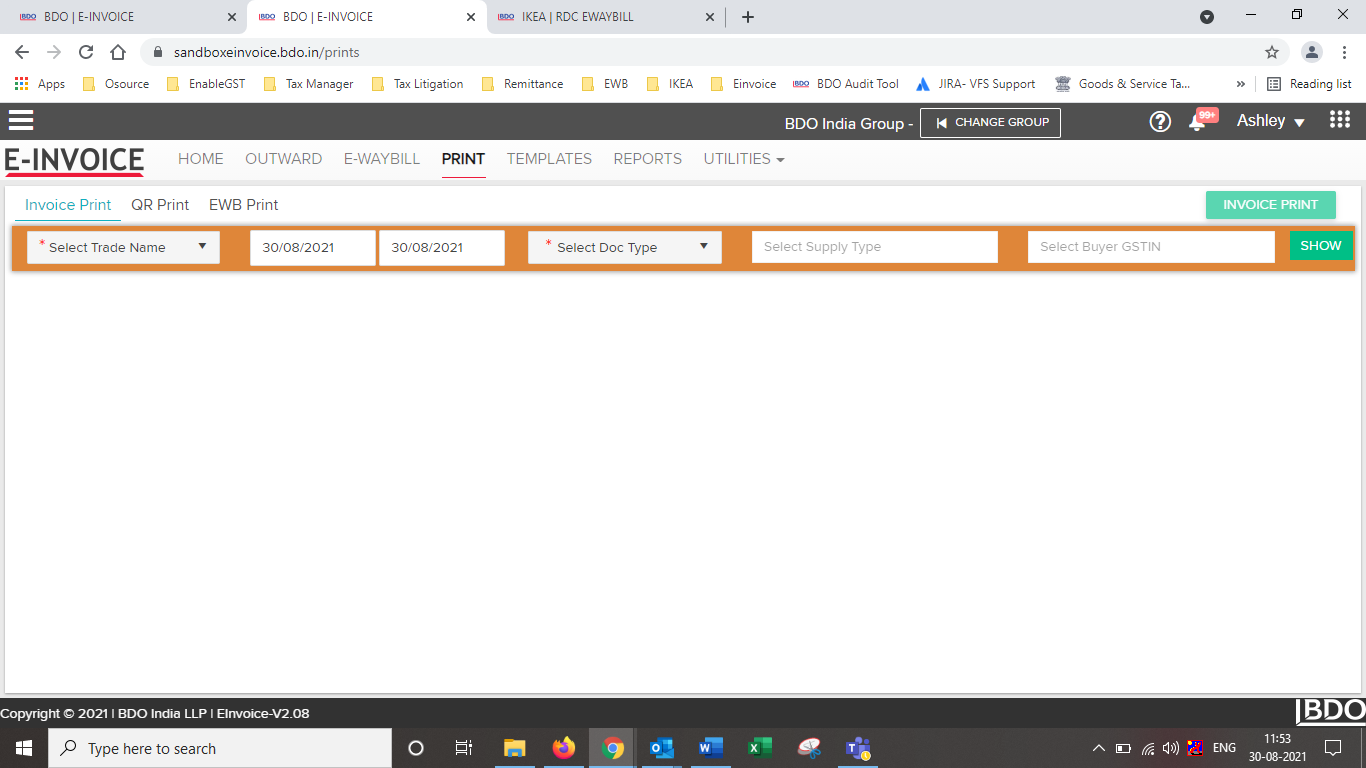Click the help question mark icon

[x=1160, y=122]
